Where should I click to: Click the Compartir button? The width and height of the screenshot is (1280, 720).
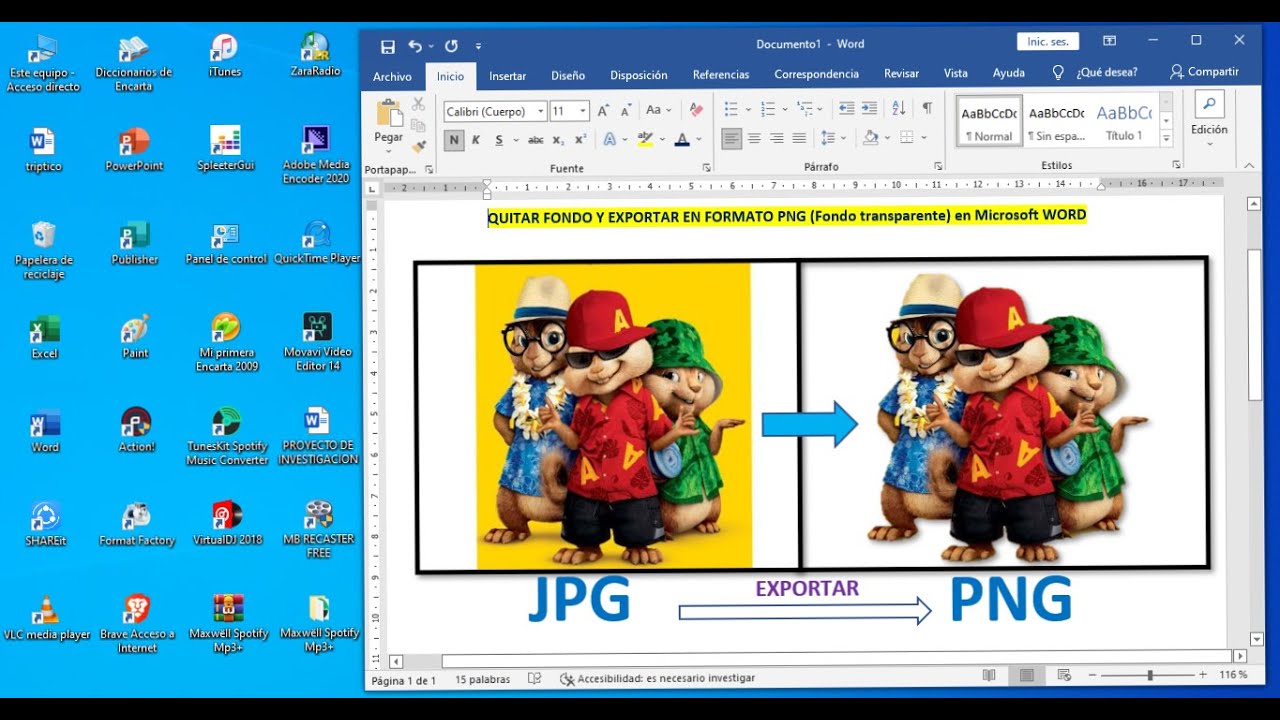click(1205, 72)
